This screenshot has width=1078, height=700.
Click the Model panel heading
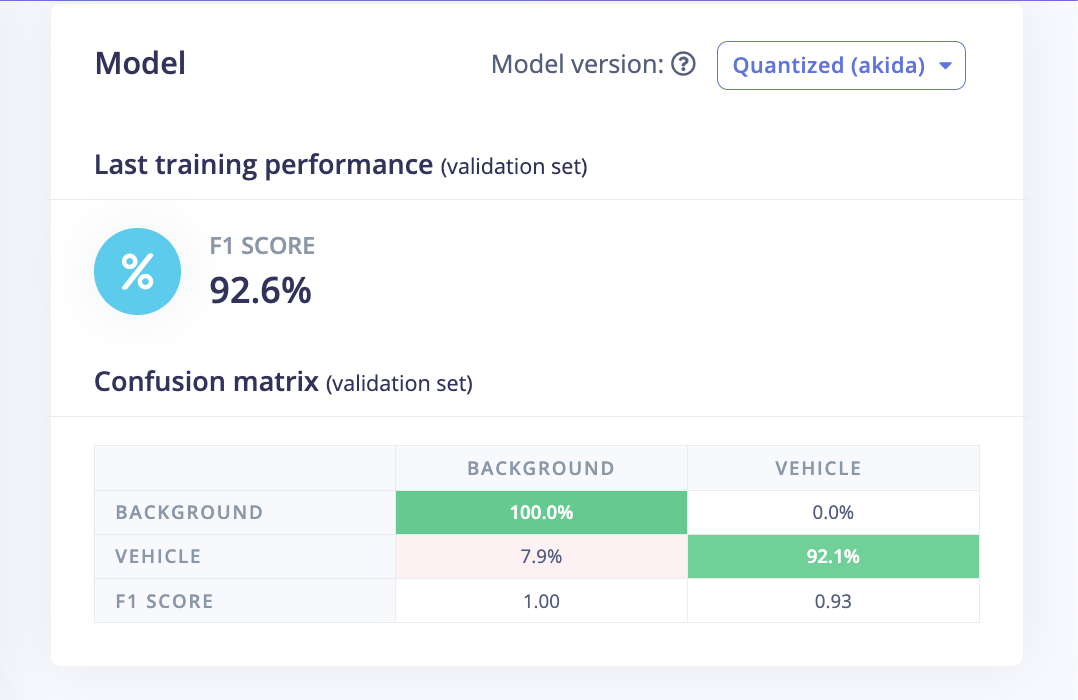[140, 64]
